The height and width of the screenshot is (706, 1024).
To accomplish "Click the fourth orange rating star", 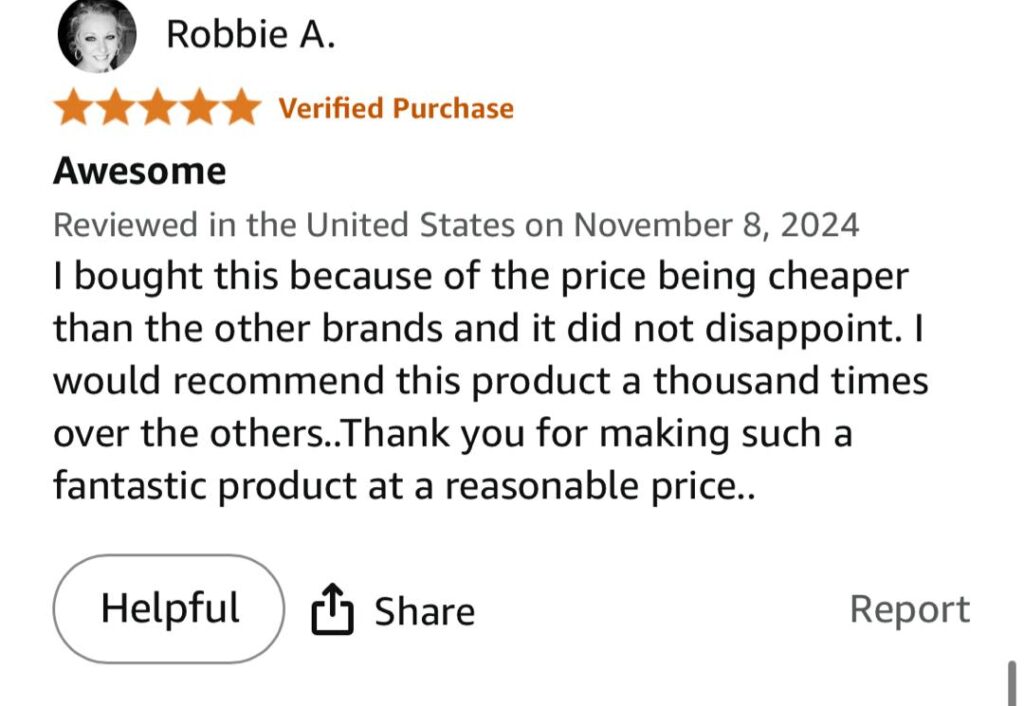I will [x=198, y=108].
